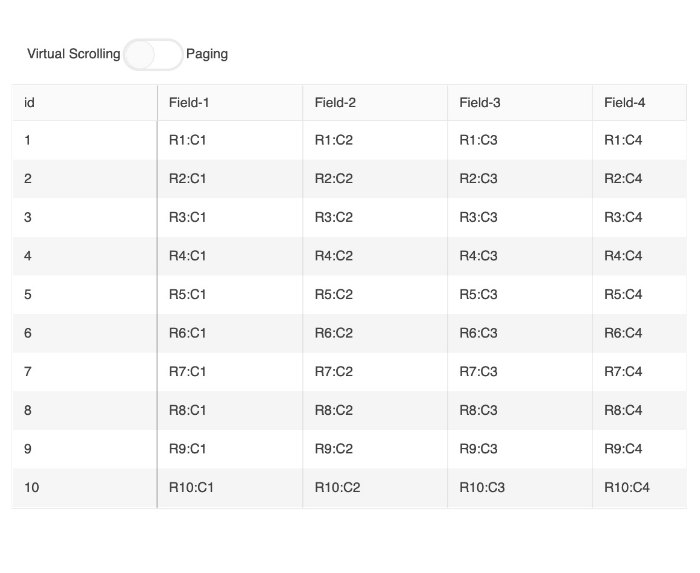Toggle the Virtual Scrolling / Paging switch
700x573 pixels.
point(153,54)
